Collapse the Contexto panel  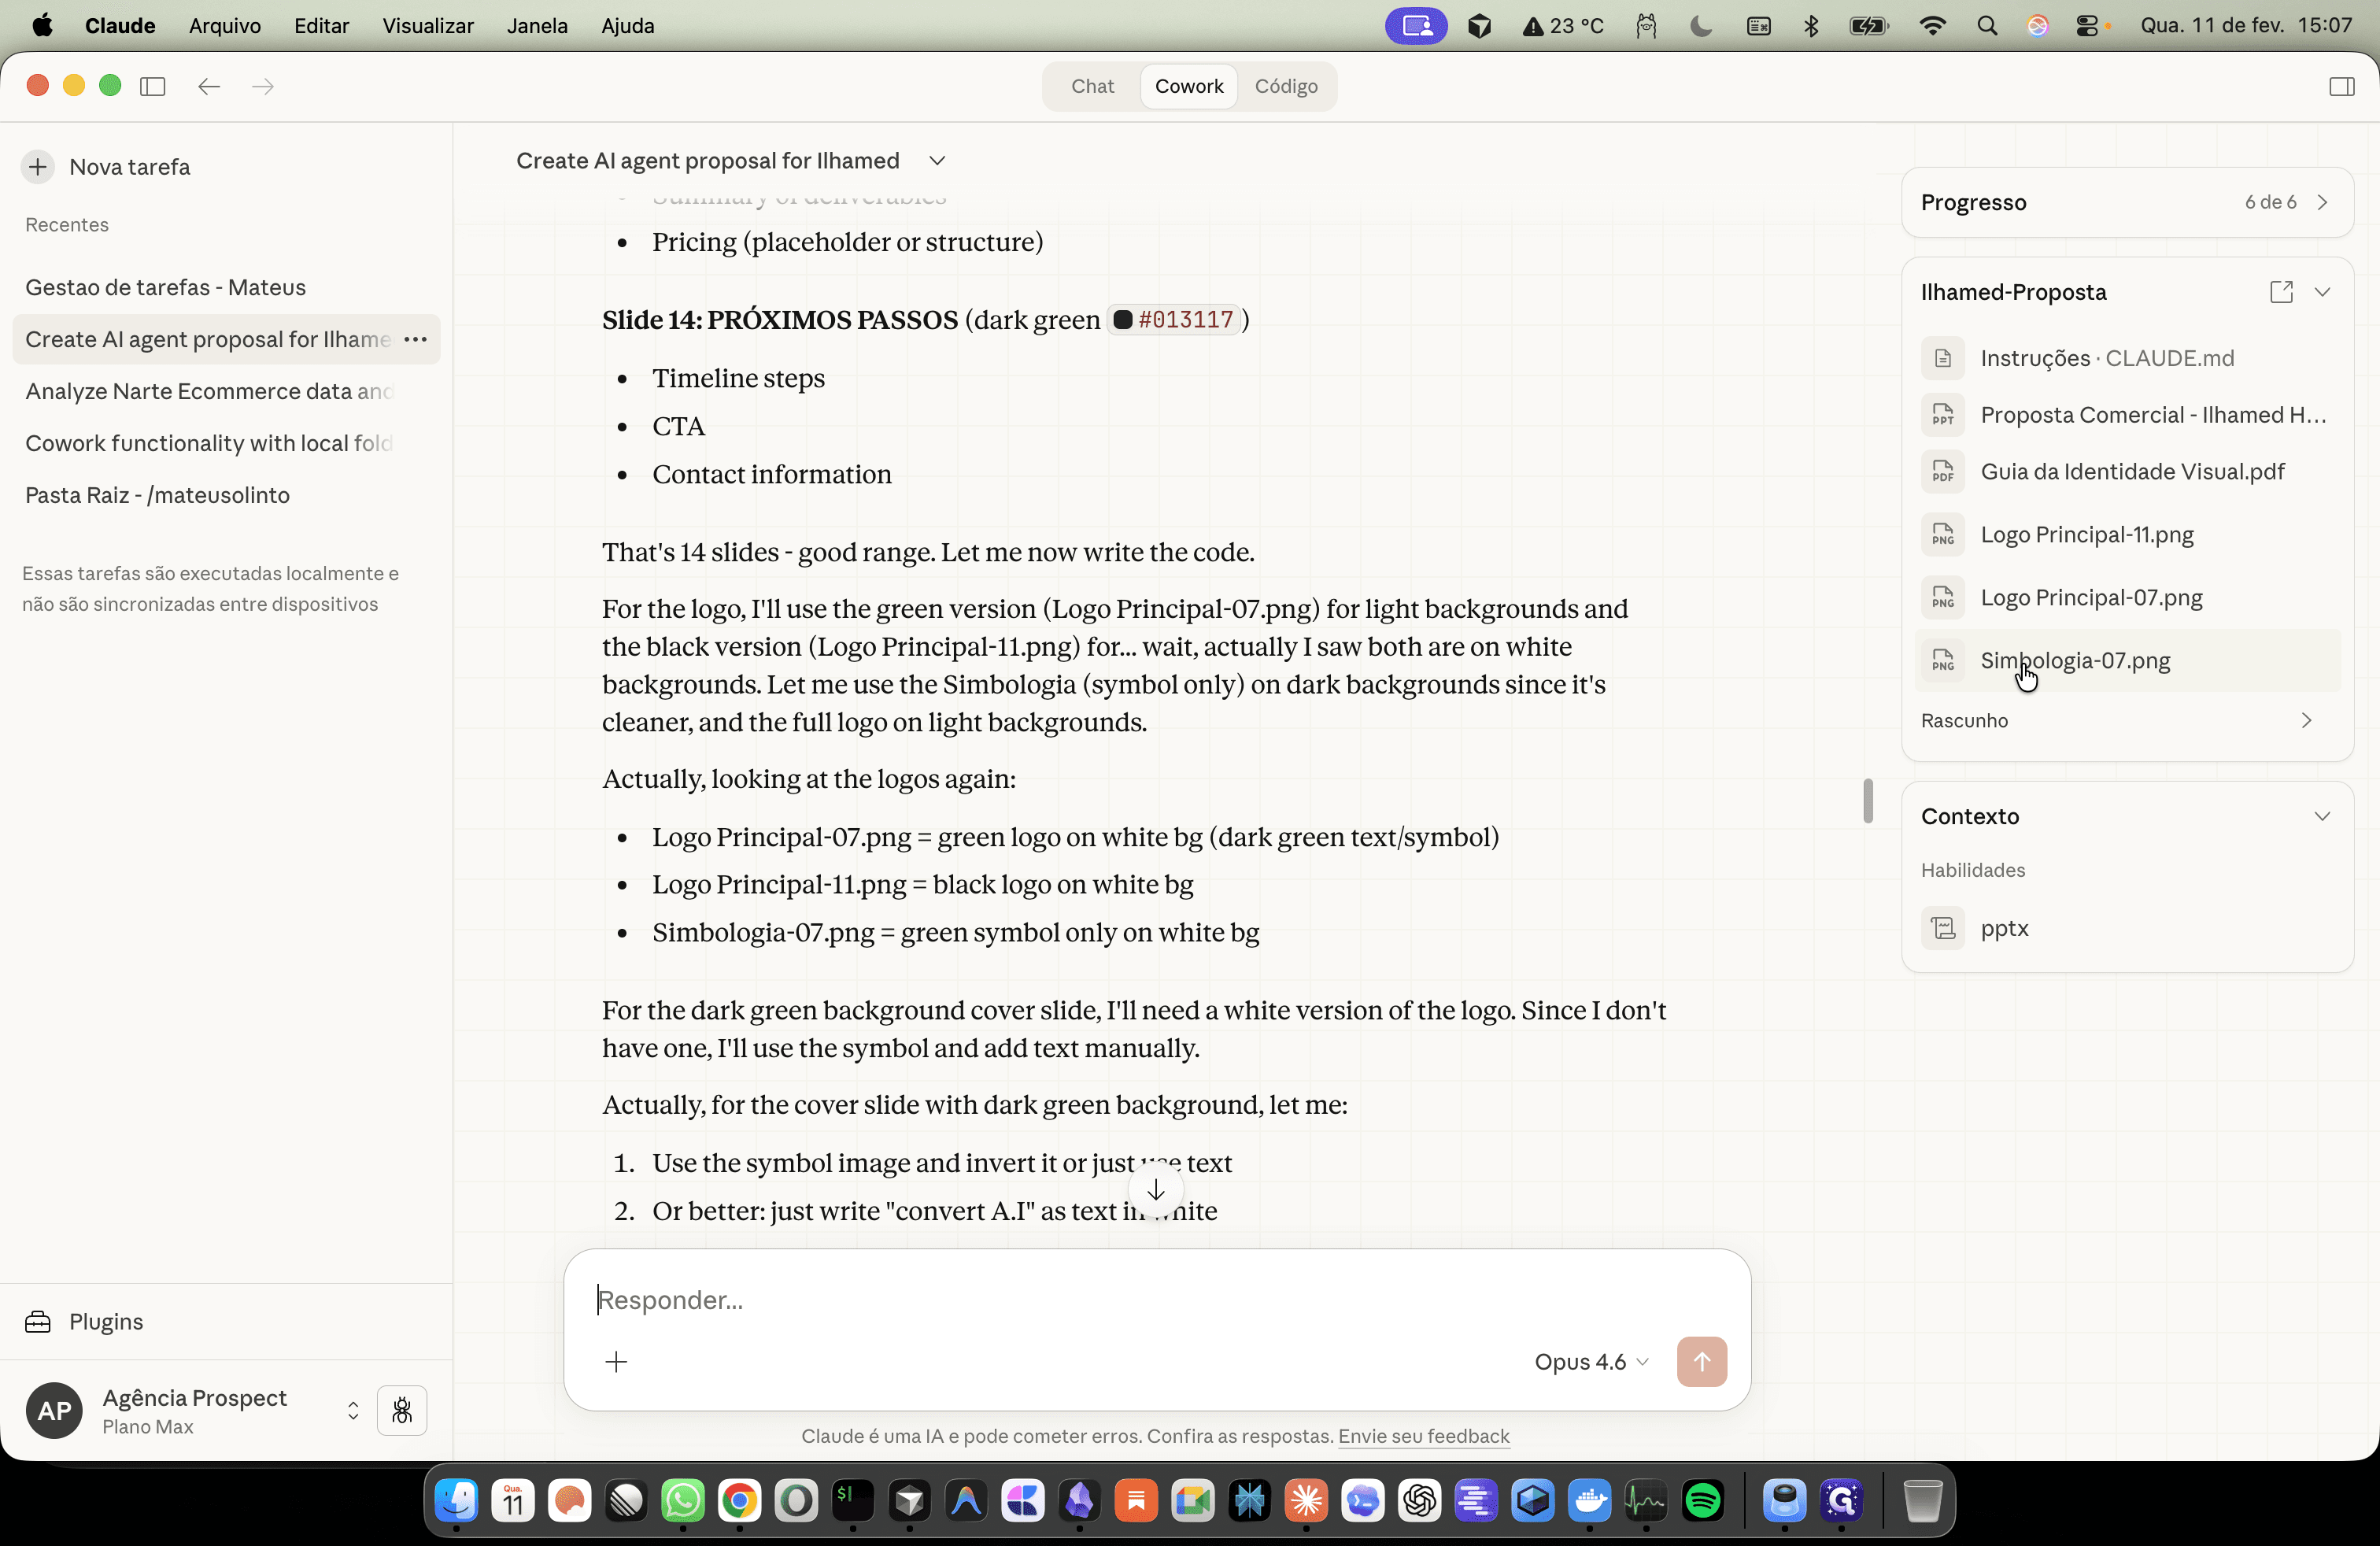click(x=2322, y=816)
